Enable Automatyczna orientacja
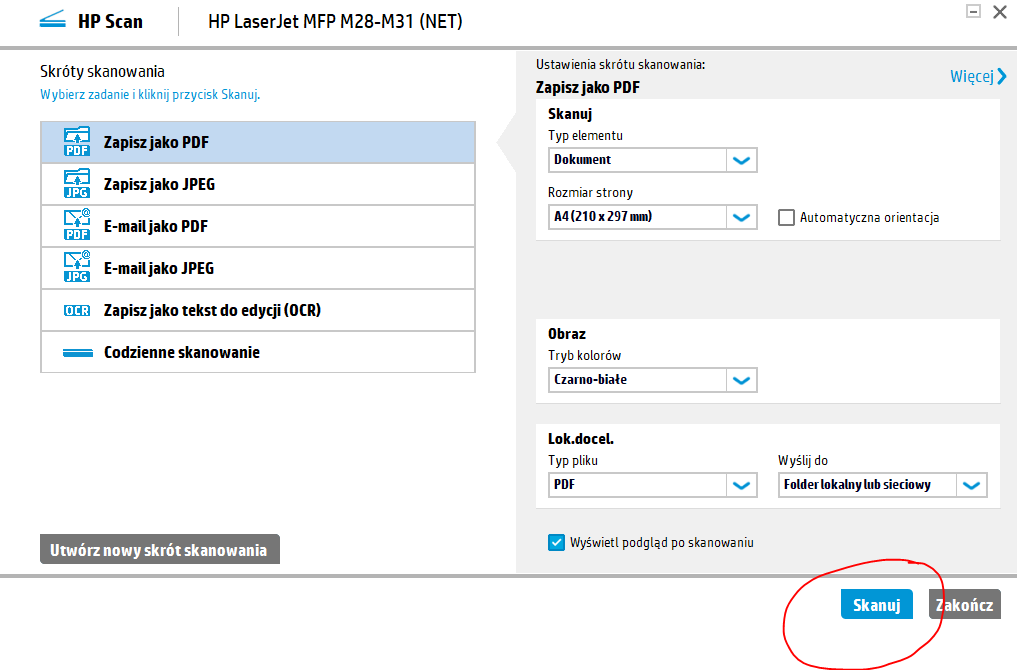Viewport: 1017px width, 670px height. tap(786, 217)
